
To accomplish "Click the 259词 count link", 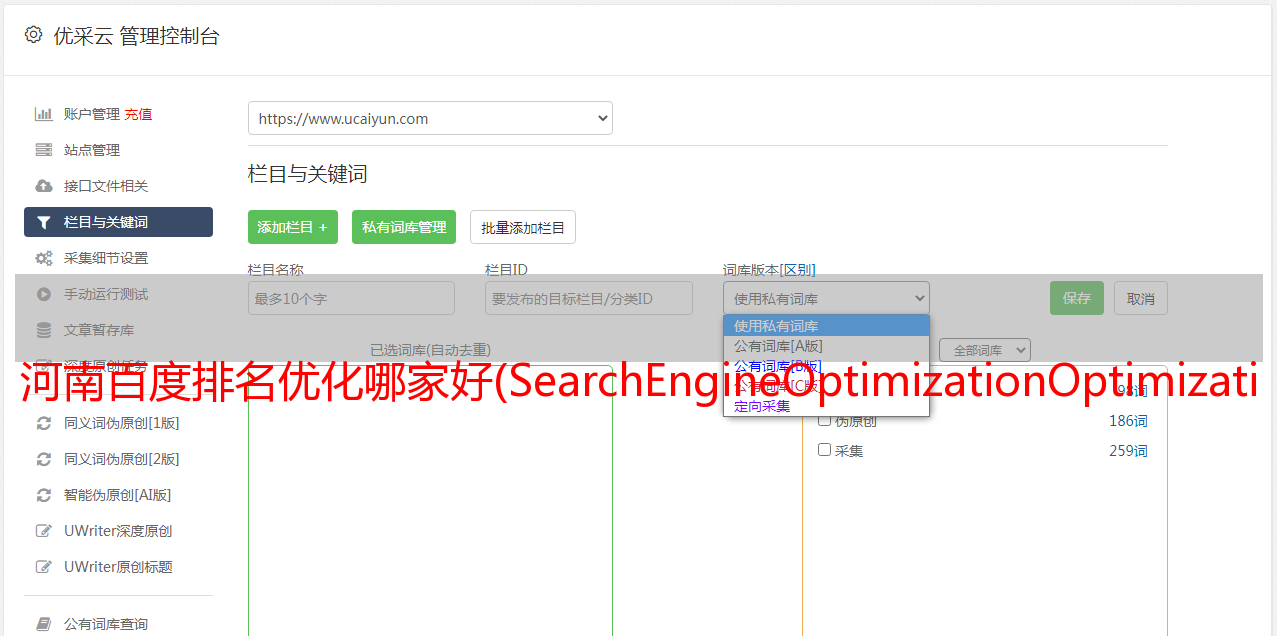I will pos(1128,451).
